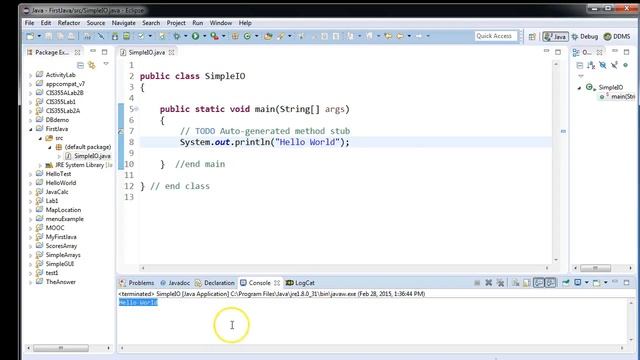Click the Clear Console icon
Screen dimensions: 640x360
pos(516,282)
